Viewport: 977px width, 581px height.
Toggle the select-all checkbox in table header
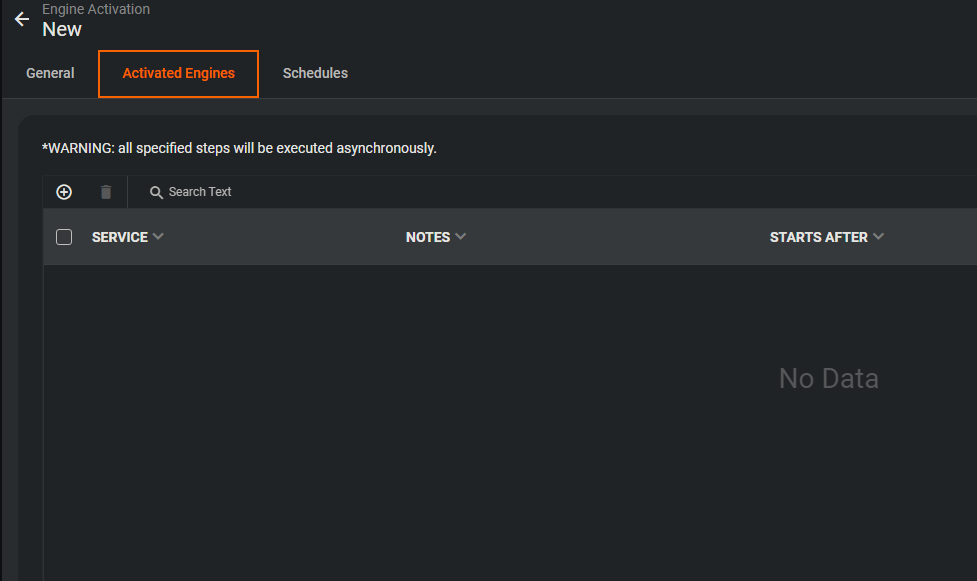click(x=64, y=237)
